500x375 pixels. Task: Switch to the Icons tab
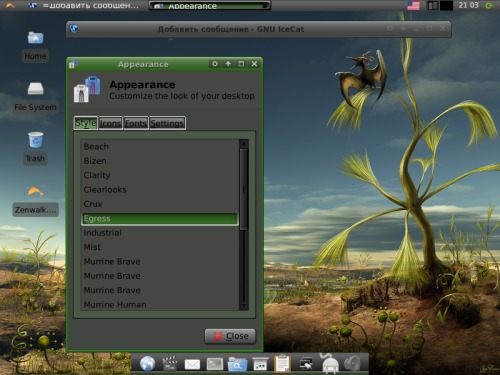110,123
